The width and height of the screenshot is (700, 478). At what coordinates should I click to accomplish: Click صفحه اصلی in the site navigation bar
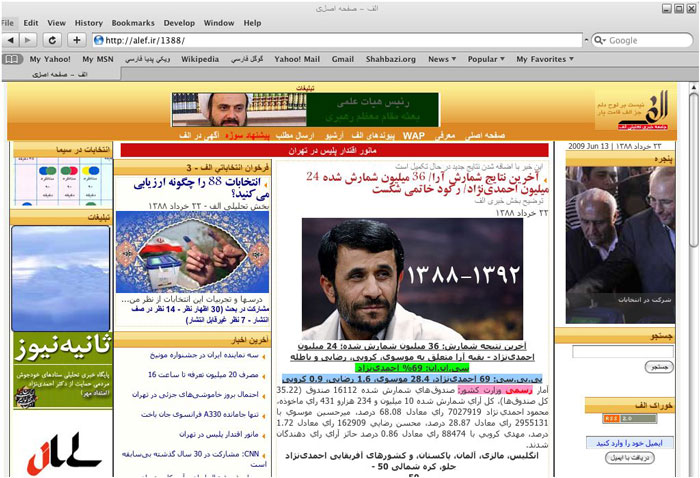485,135
